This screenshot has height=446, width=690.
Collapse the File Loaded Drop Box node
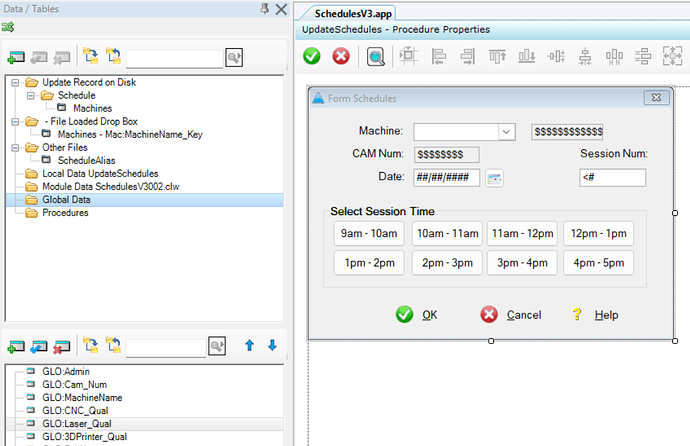[15, 122]
